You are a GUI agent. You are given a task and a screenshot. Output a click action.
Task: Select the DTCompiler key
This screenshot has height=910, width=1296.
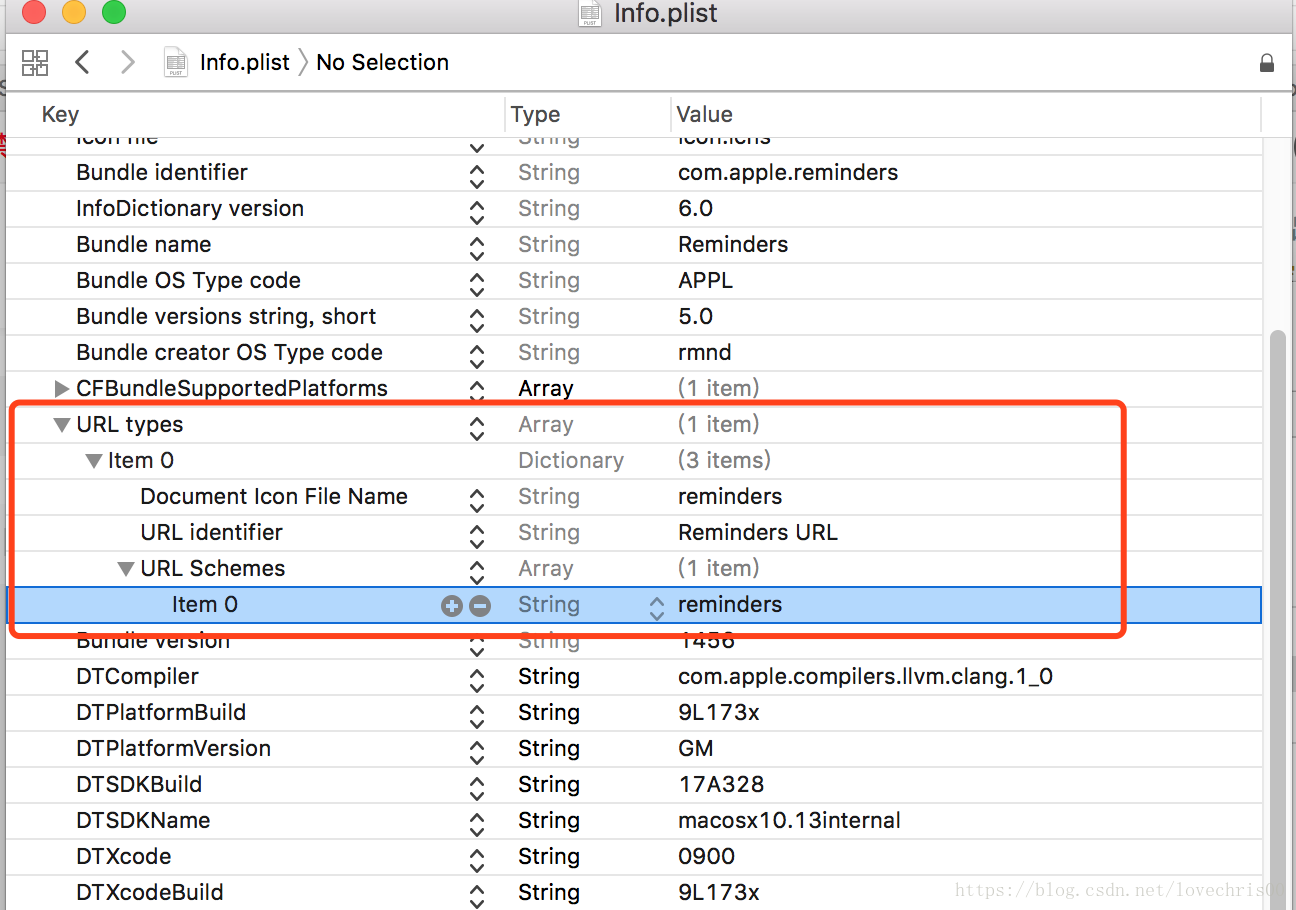pyautogui.click(x=138, y=676)
